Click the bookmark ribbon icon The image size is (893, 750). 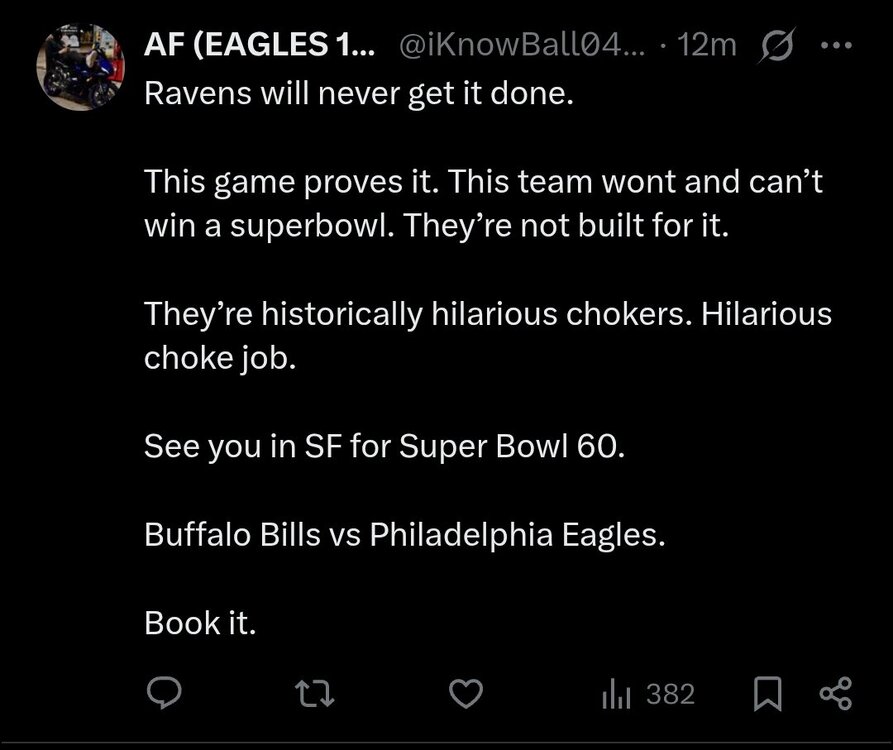coord(766,690)
